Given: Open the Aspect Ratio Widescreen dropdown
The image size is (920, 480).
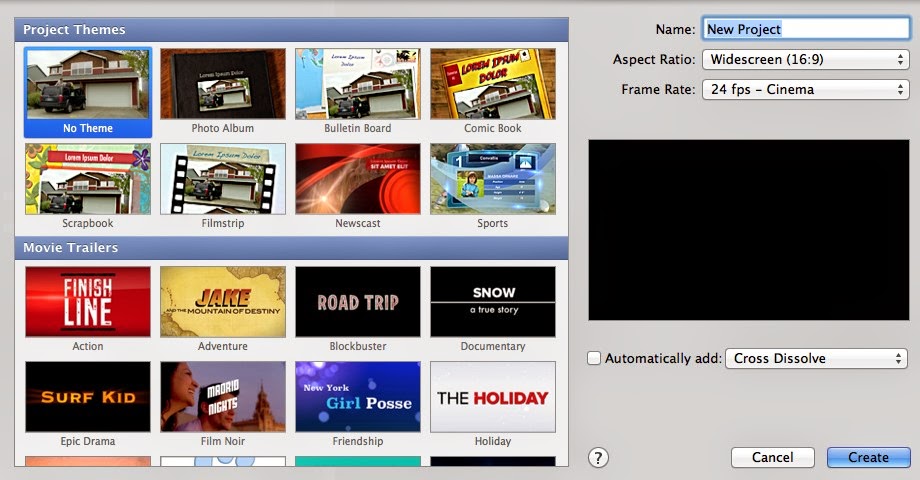Looking at the screenshot, I should 806,59.
